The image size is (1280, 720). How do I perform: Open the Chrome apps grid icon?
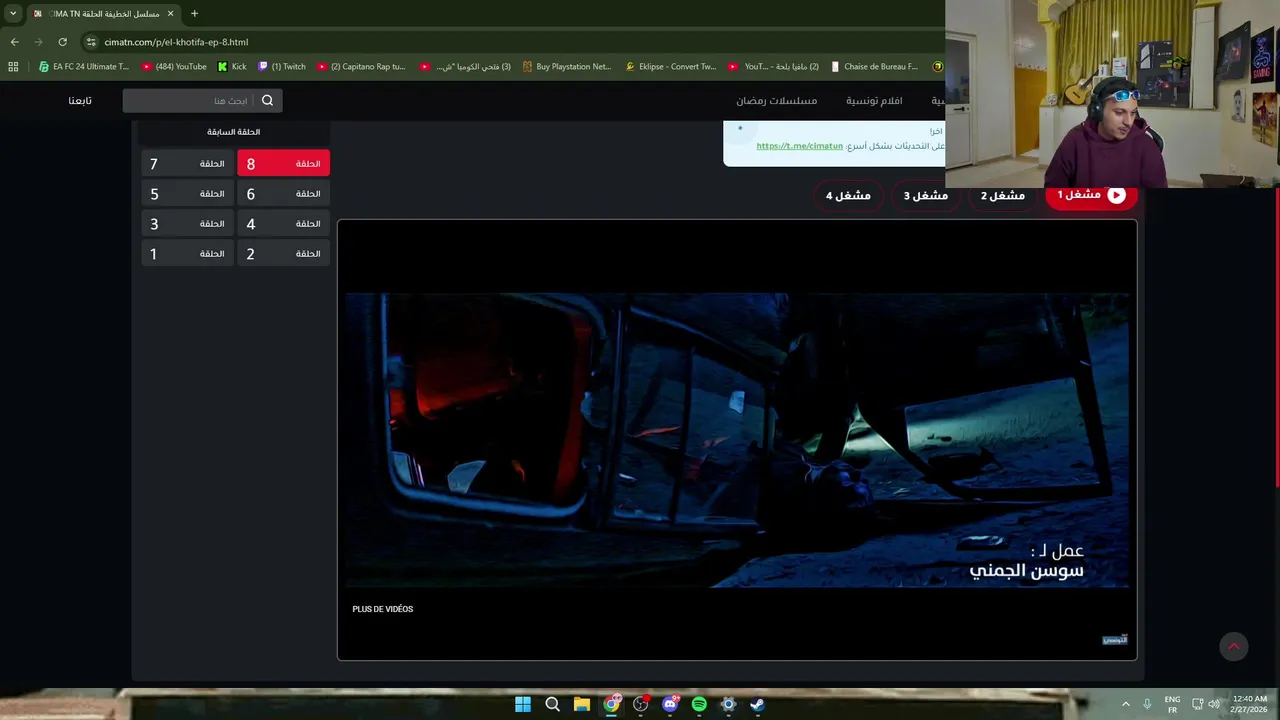[13, 67]
